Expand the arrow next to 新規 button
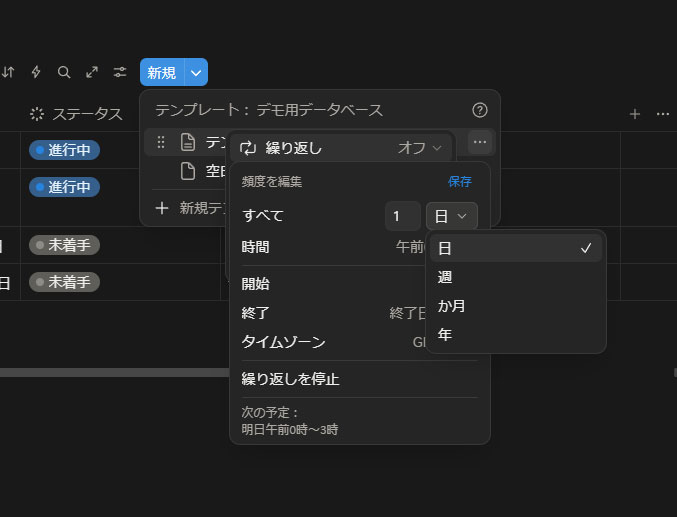 coord(196,72)
